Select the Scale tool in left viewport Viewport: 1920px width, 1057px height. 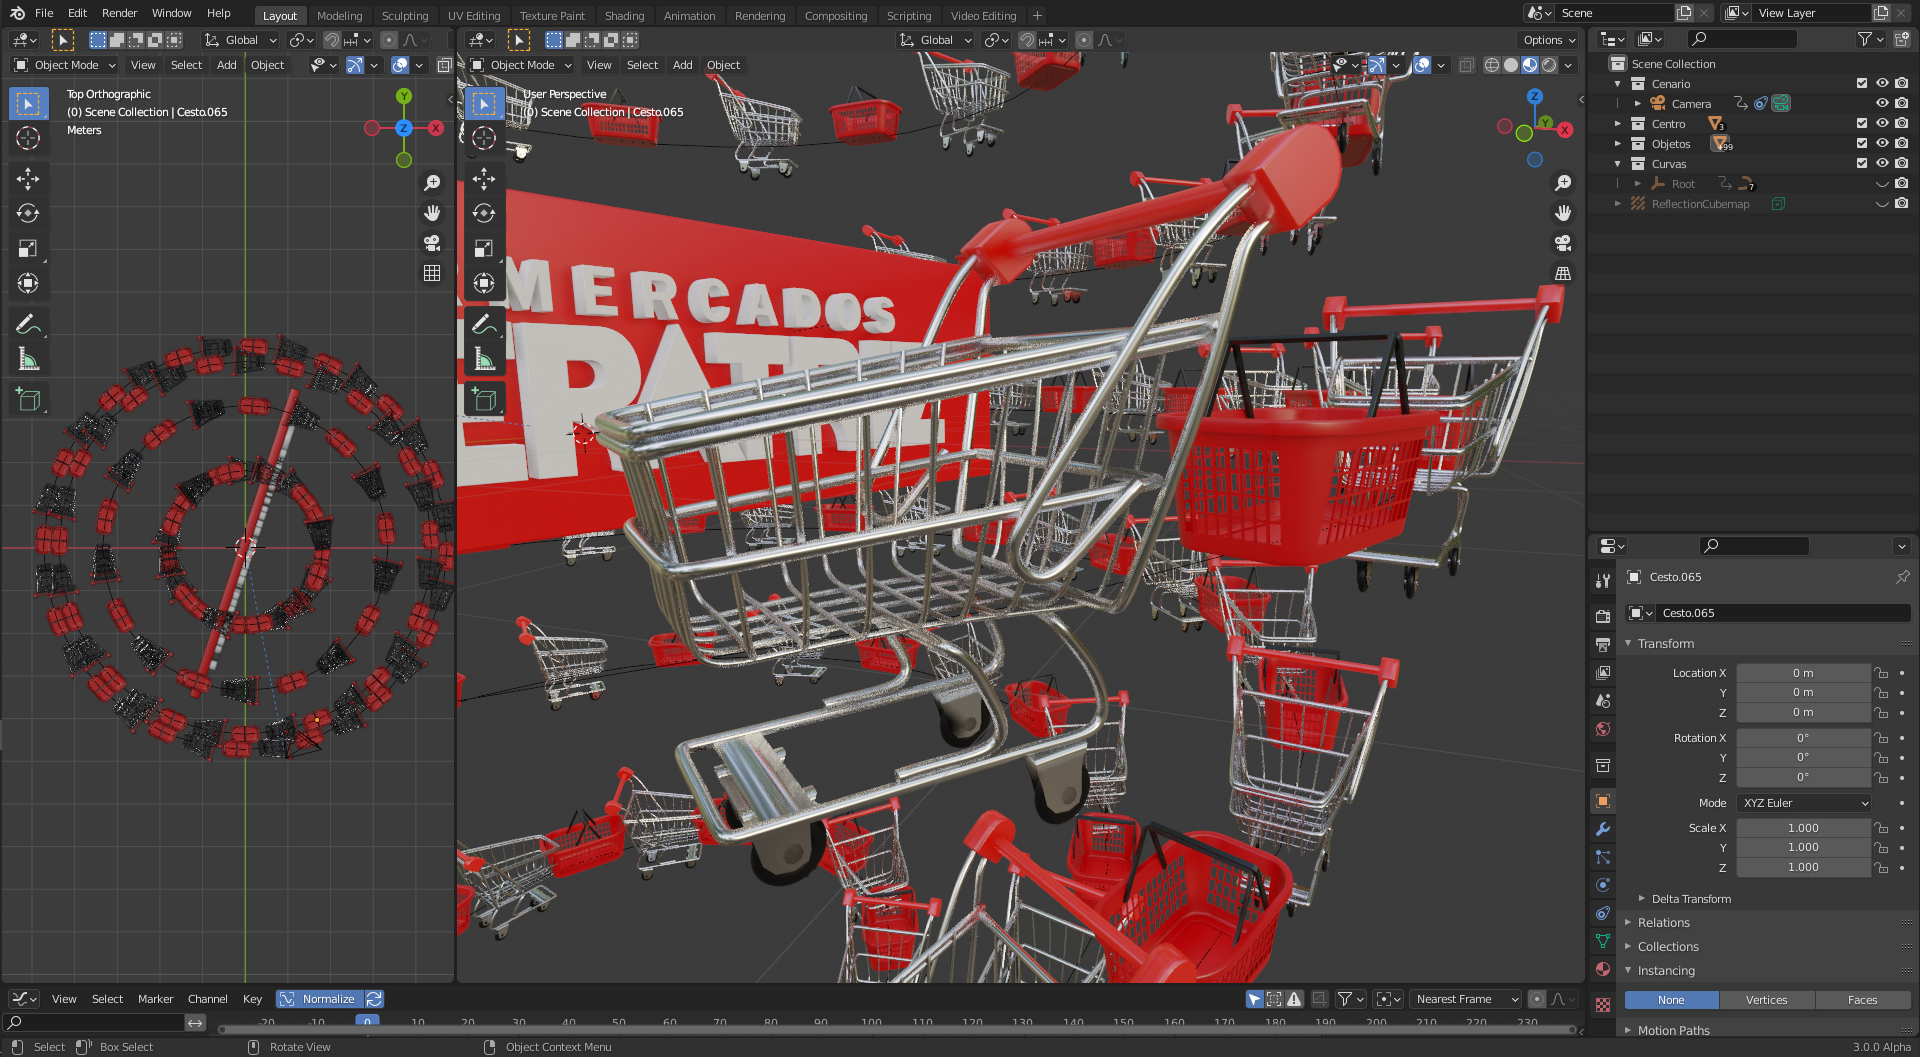(x=28, y=248)
